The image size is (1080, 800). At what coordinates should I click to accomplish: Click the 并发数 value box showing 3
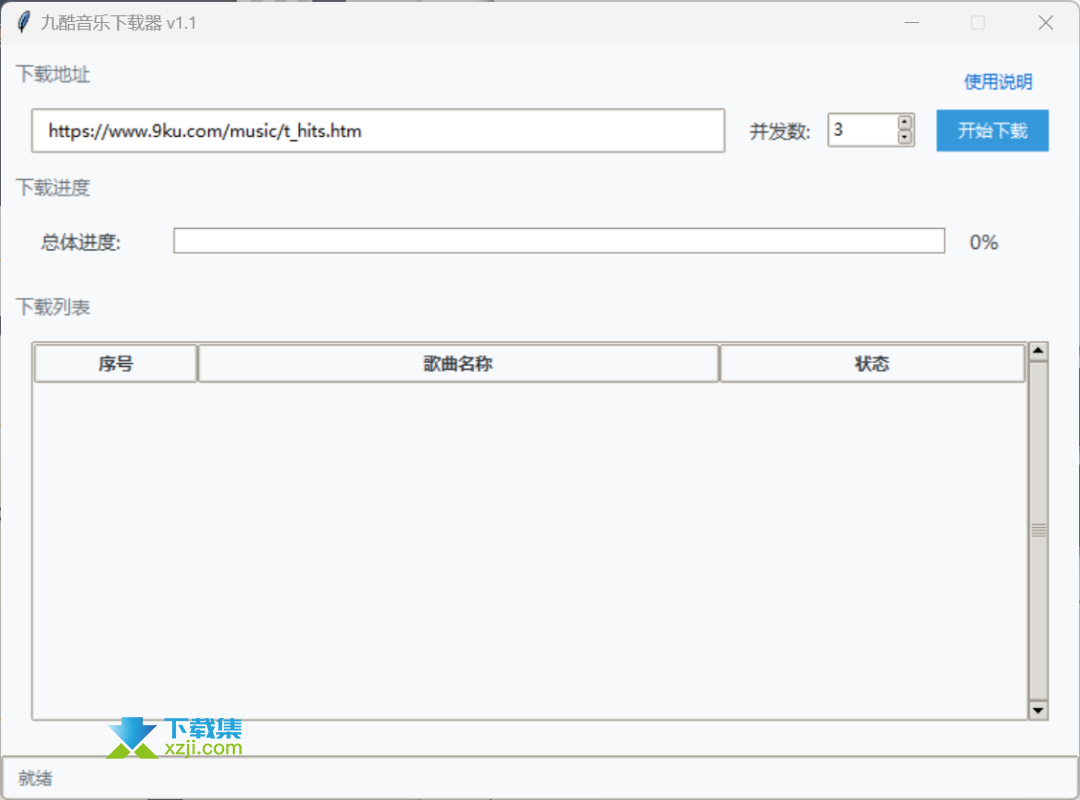863,130
